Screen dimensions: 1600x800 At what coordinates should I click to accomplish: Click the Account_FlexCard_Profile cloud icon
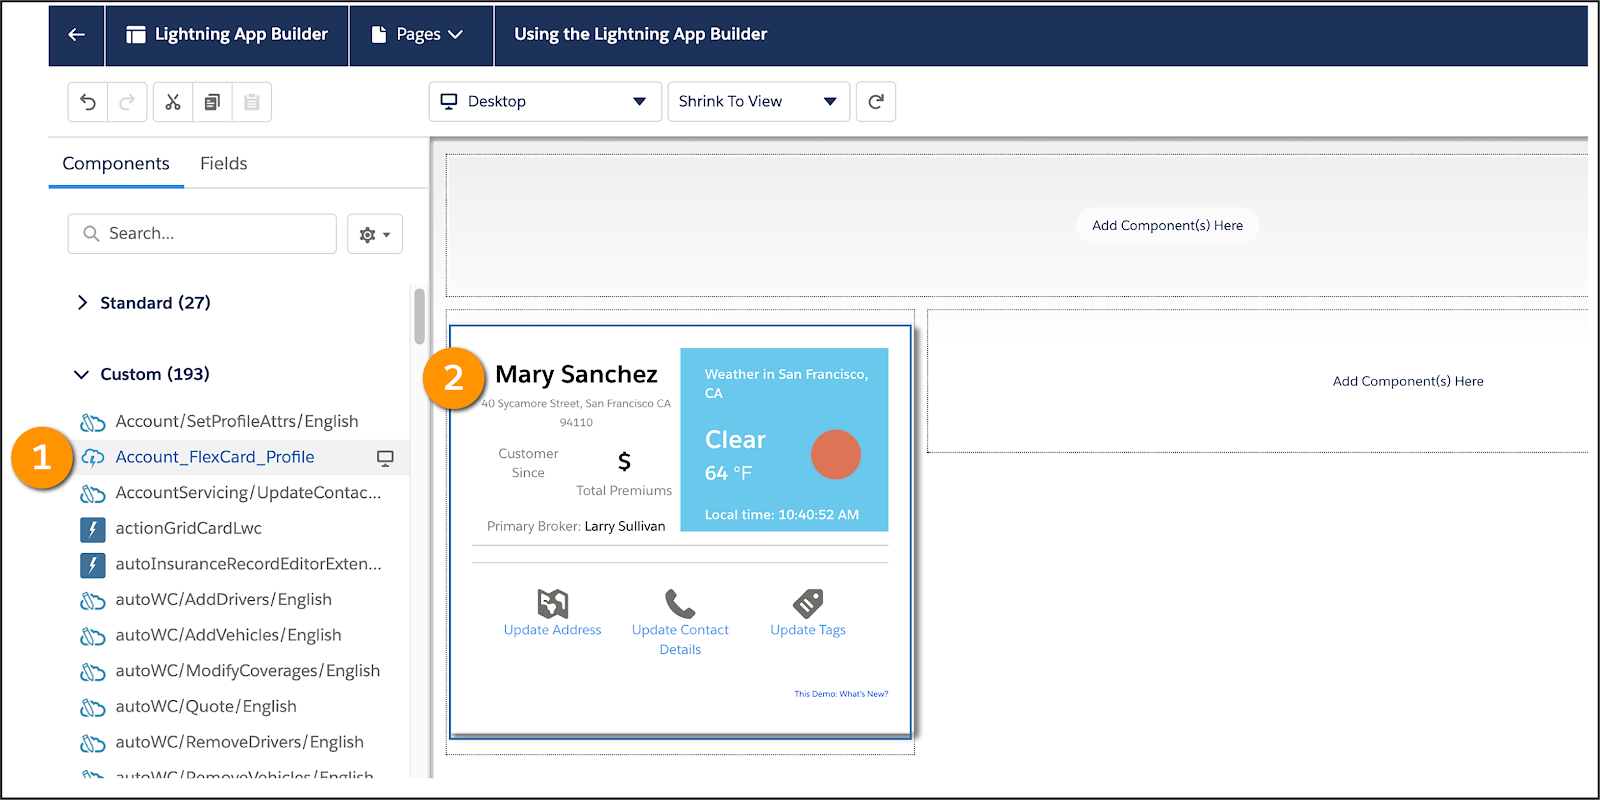[x=93, y=457]
